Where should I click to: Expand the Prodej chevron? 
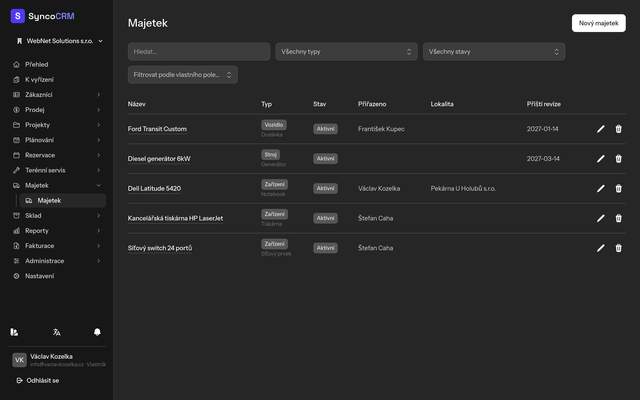coord(98,110)
